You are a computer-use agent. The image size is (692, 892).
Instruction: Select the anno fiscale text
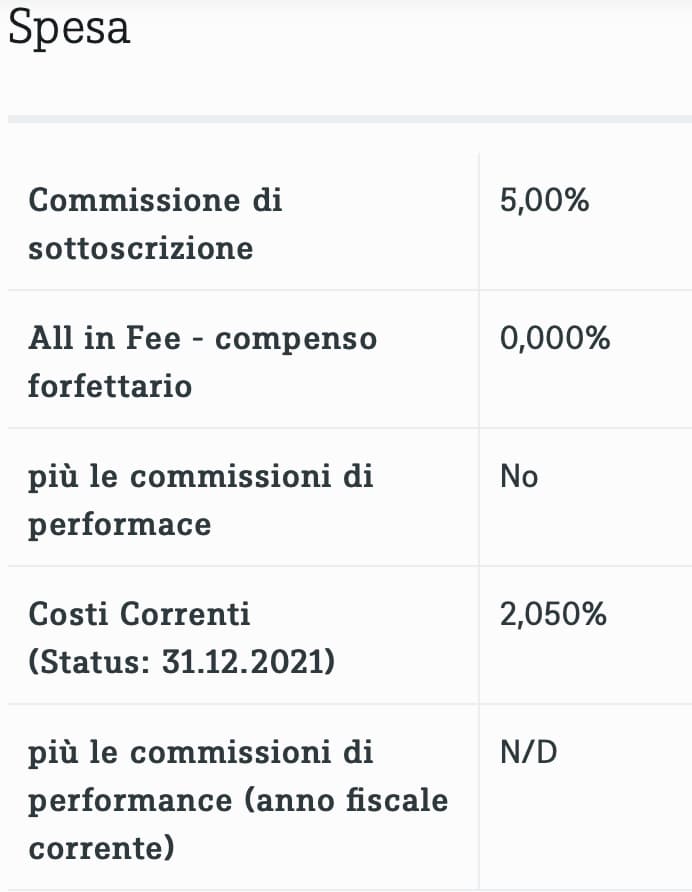[x=340, y=800]
